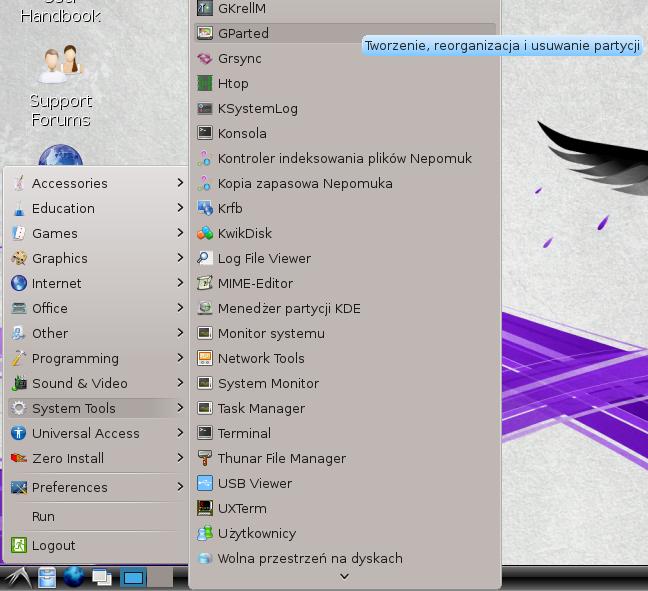
Task: Click the Grsync icon
Action: pyautogui.click(x=205, y=59)
